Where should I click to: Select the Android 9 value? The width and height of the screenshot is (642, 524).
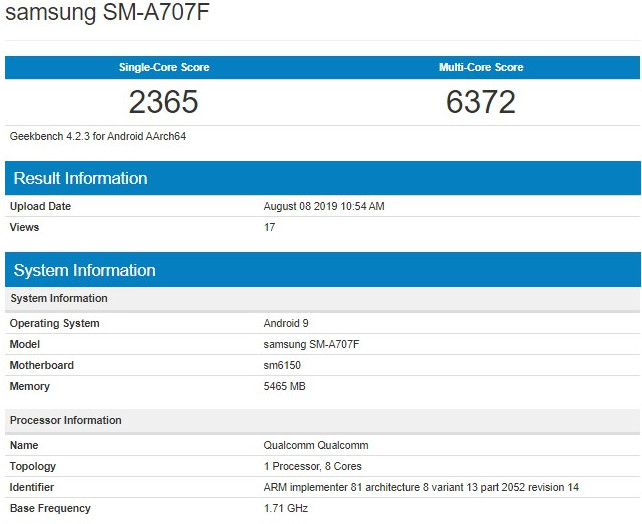click(286, 323)
